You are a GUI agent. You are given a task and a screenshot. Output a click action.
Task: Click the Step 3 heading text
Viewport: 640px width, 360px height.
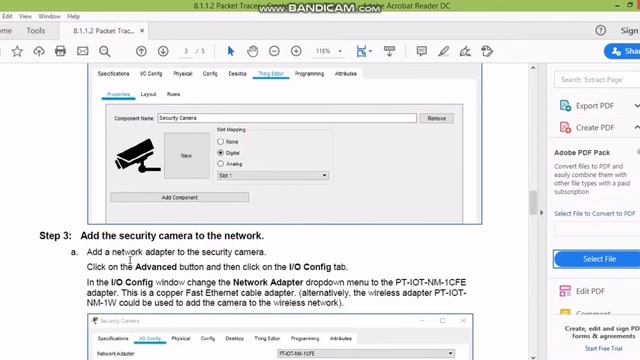tap(151, 236)
